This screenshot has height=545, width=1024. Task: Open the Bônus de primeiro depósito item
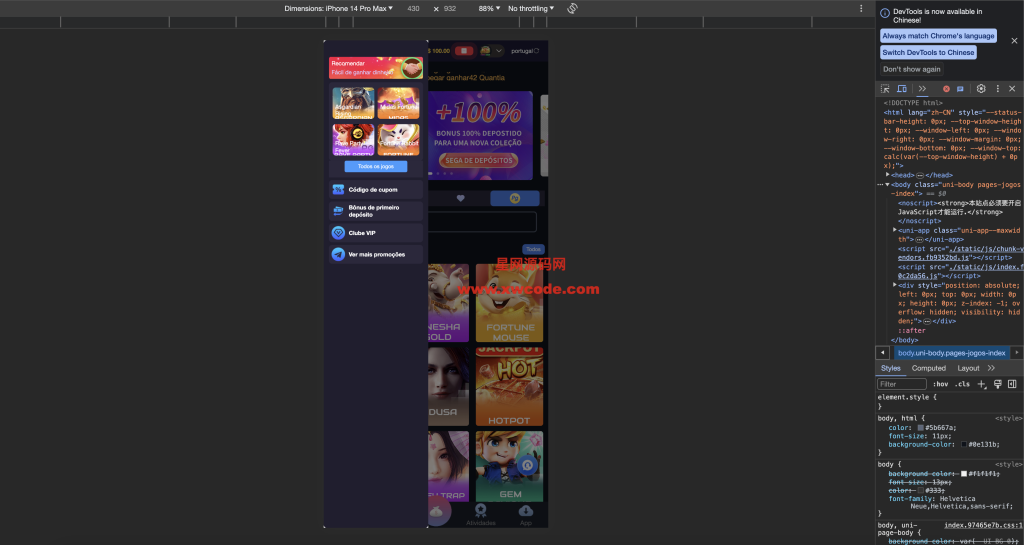(375, 211)
